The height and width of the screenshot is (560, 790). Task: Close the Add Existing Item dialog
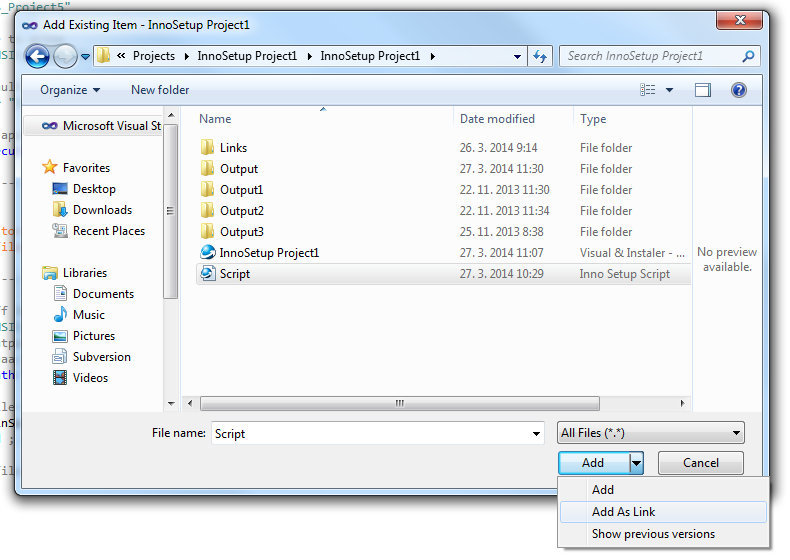pos(739,21)
